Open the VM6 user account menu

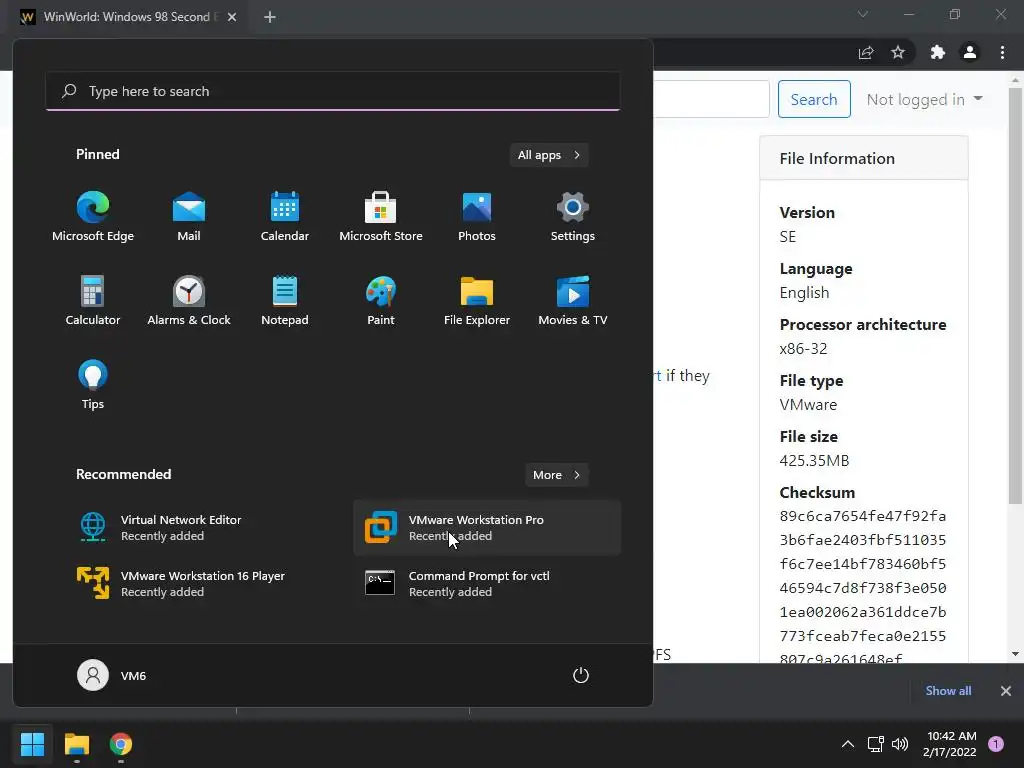(112, 675)
